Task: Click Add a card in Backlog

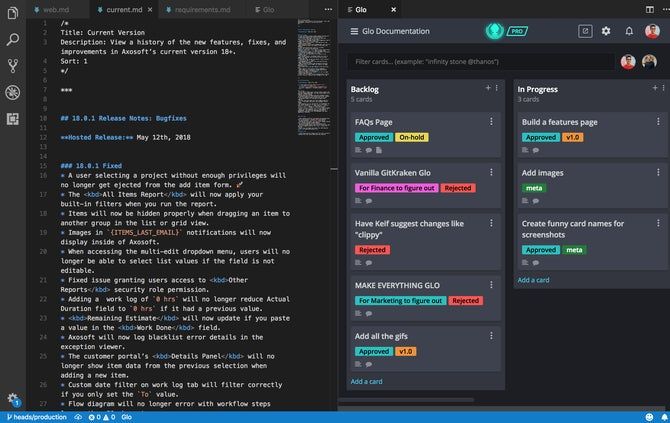Action: pos(366,382)
